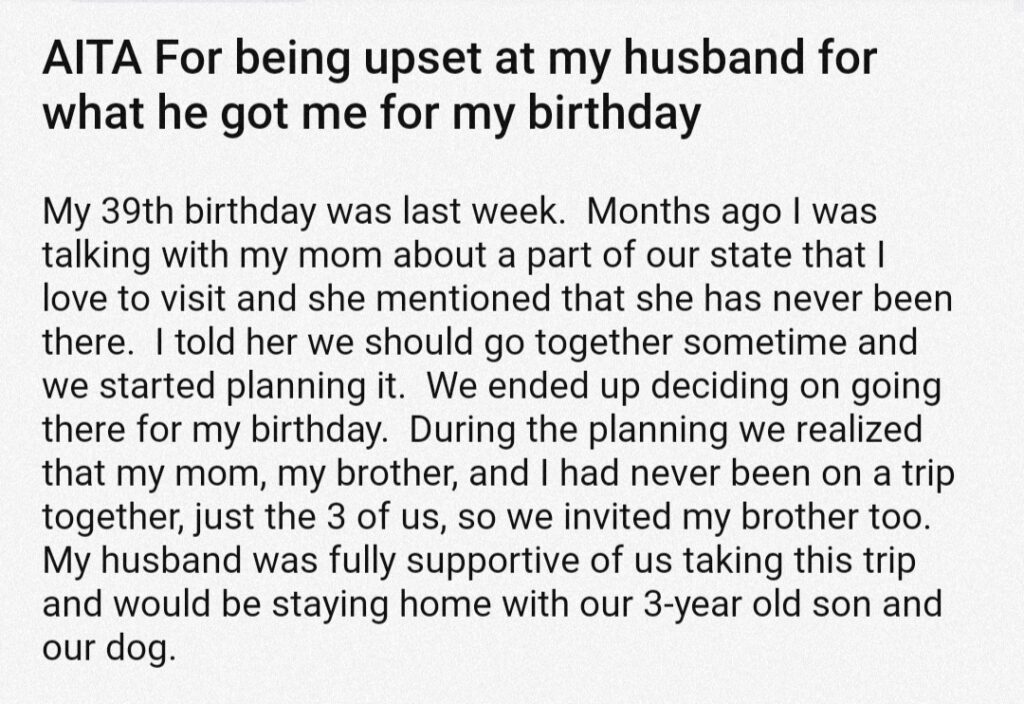This screenshot has height=704, width=1024.
Task: Open the AITA post title heading
Action: tap(459, 86)
